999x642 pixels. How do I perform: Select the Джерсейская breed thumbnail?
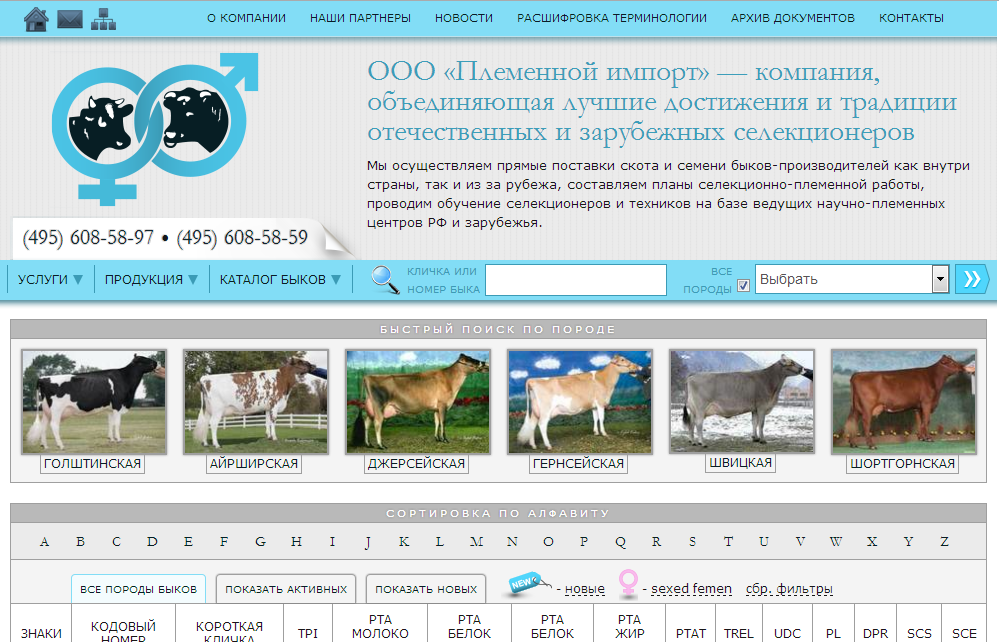(x=418, y=402)
